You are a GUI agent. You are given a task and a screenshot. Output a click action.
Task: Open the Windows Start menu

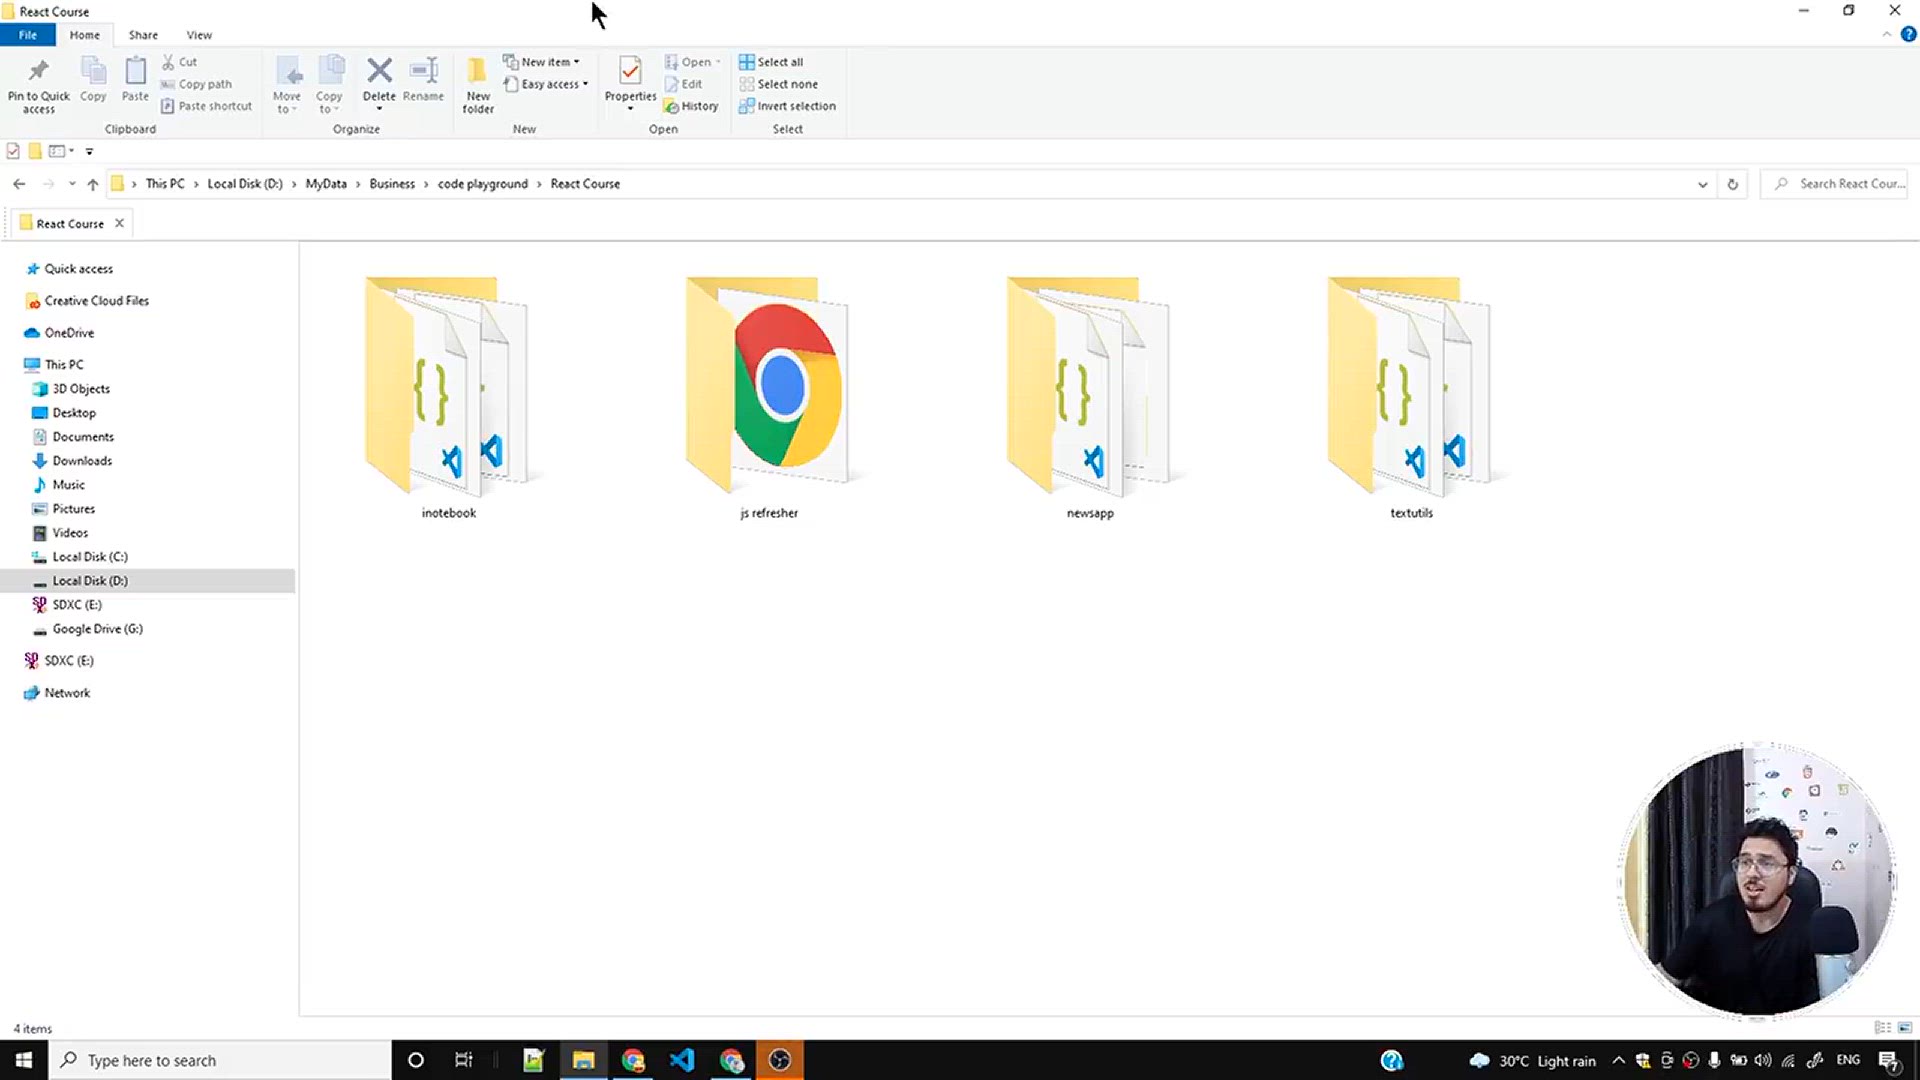[x=24, y=1060]
